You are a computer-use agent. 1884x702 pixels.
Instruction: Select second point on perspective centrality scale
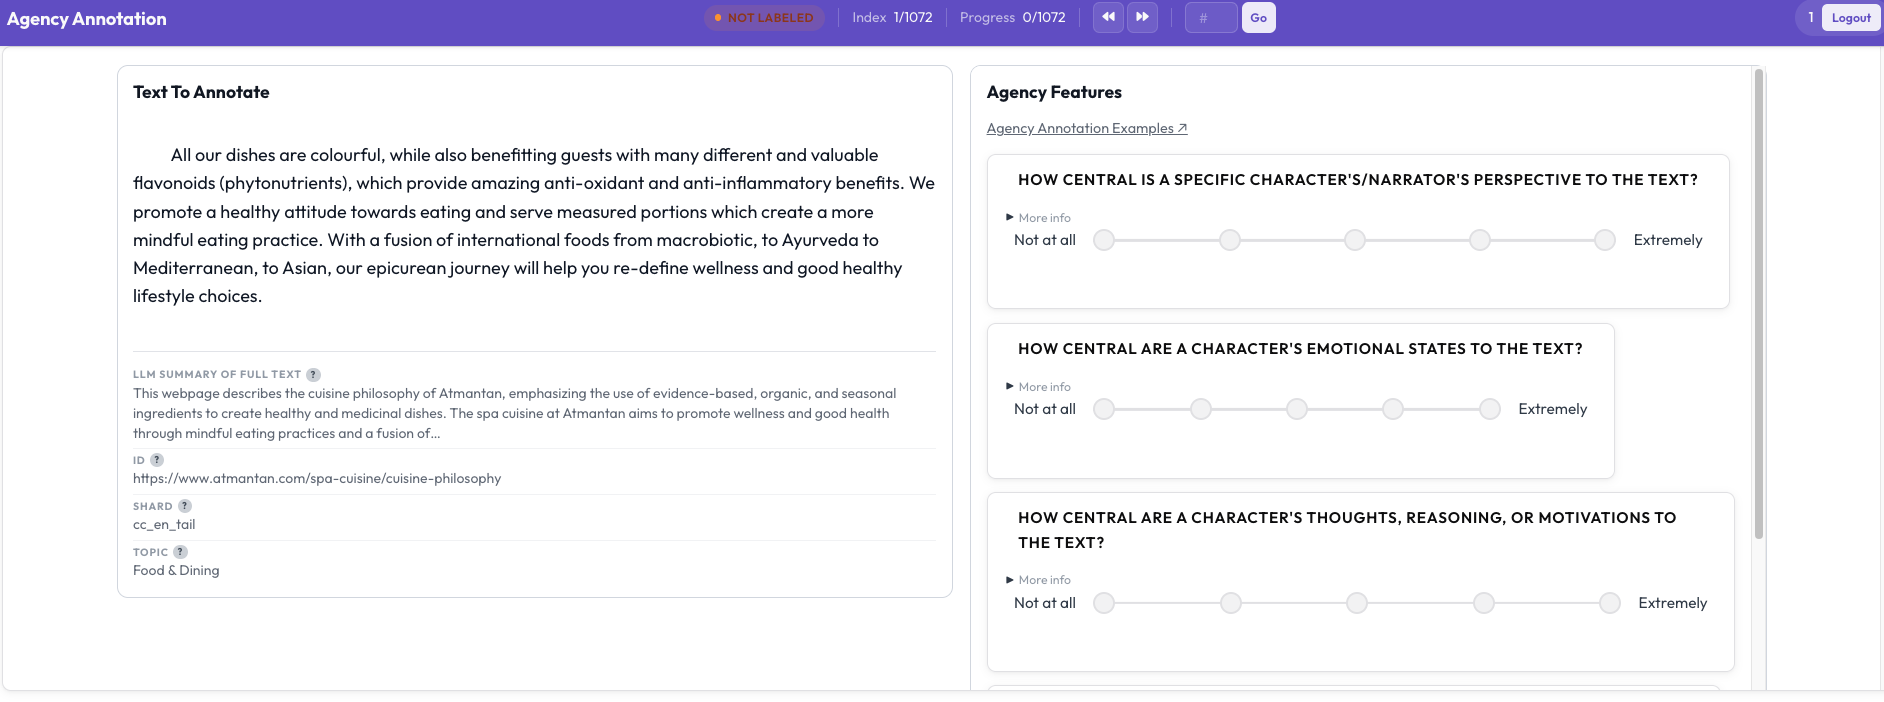1230,240
